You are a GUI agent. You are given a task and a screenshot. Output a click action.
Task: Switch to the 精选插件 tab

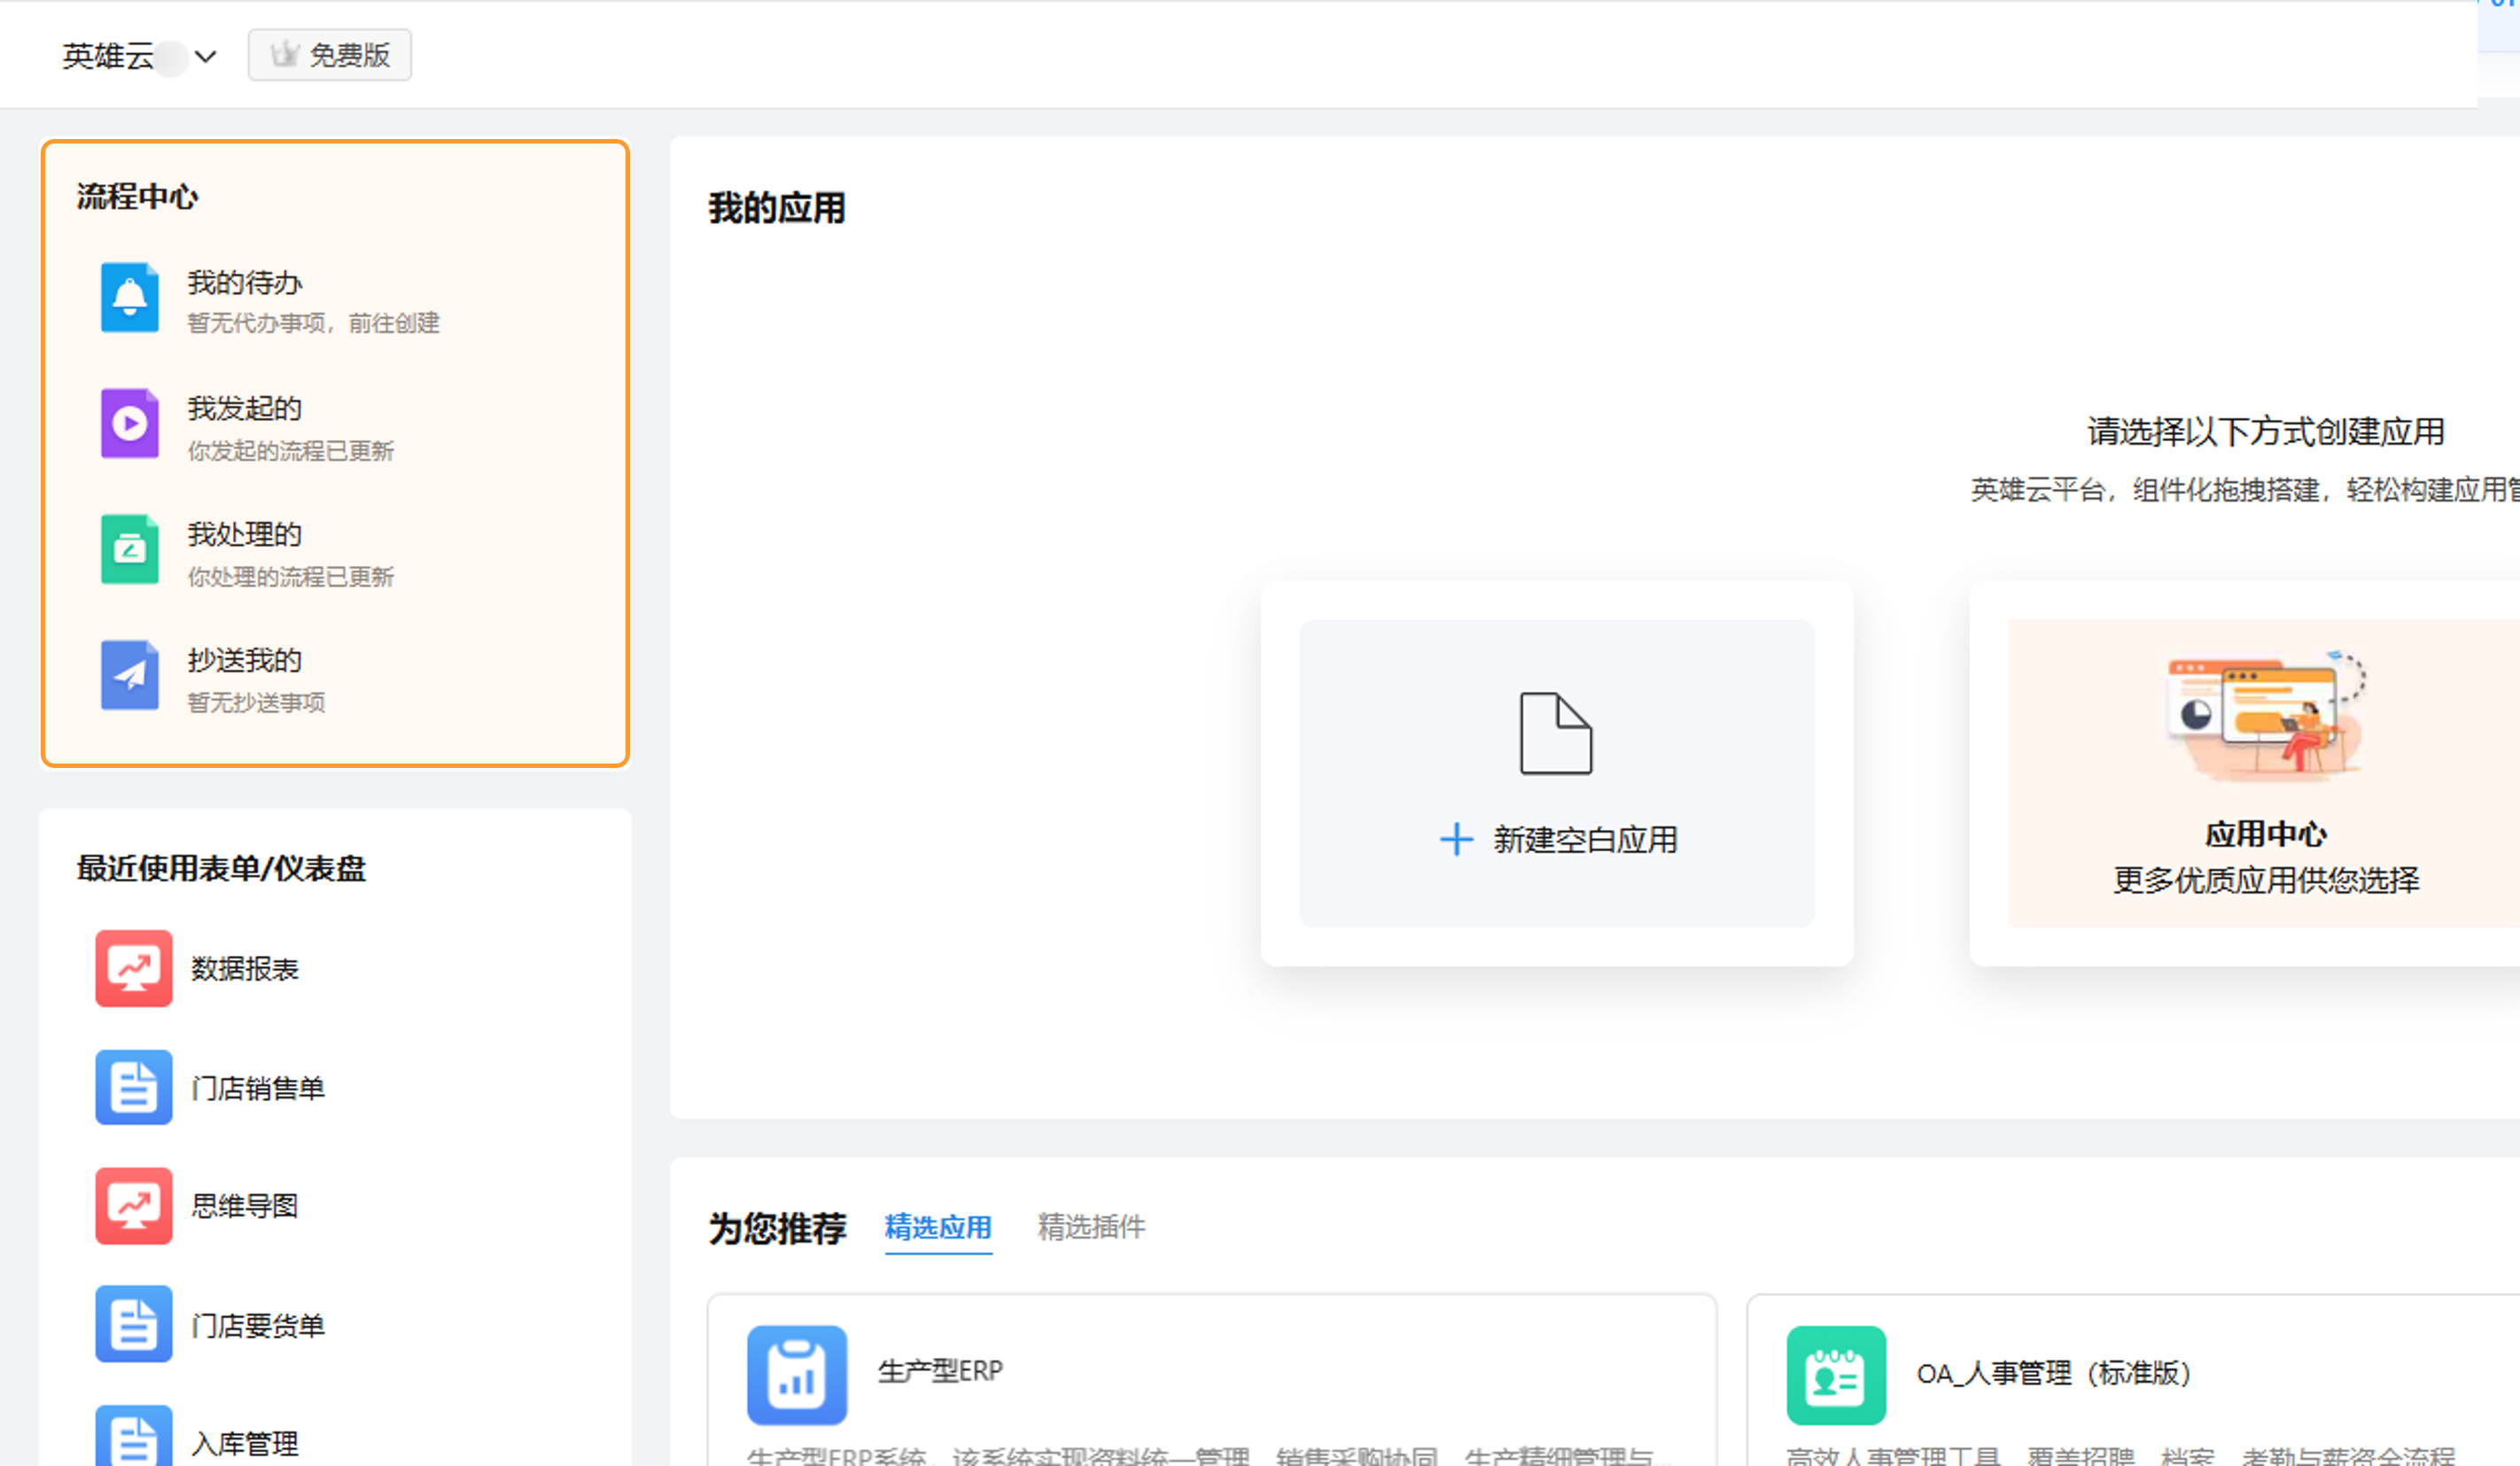[1090, 1227]
